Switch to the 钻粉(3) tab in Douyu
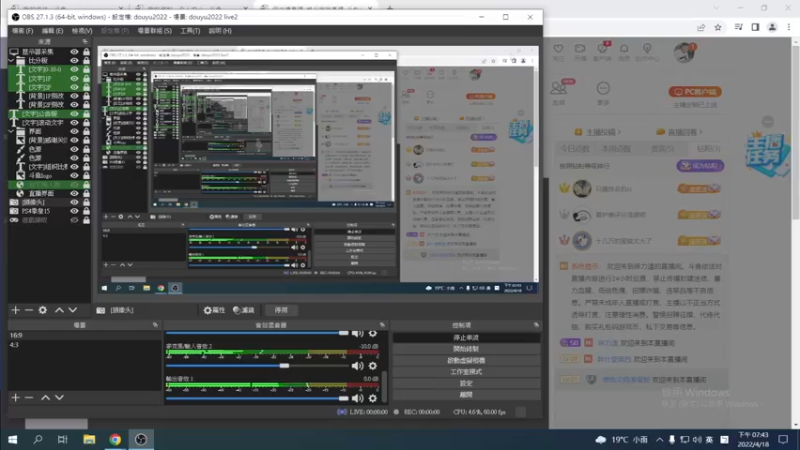The height and width of the screenshot is (450, 800). pos(708,148)
